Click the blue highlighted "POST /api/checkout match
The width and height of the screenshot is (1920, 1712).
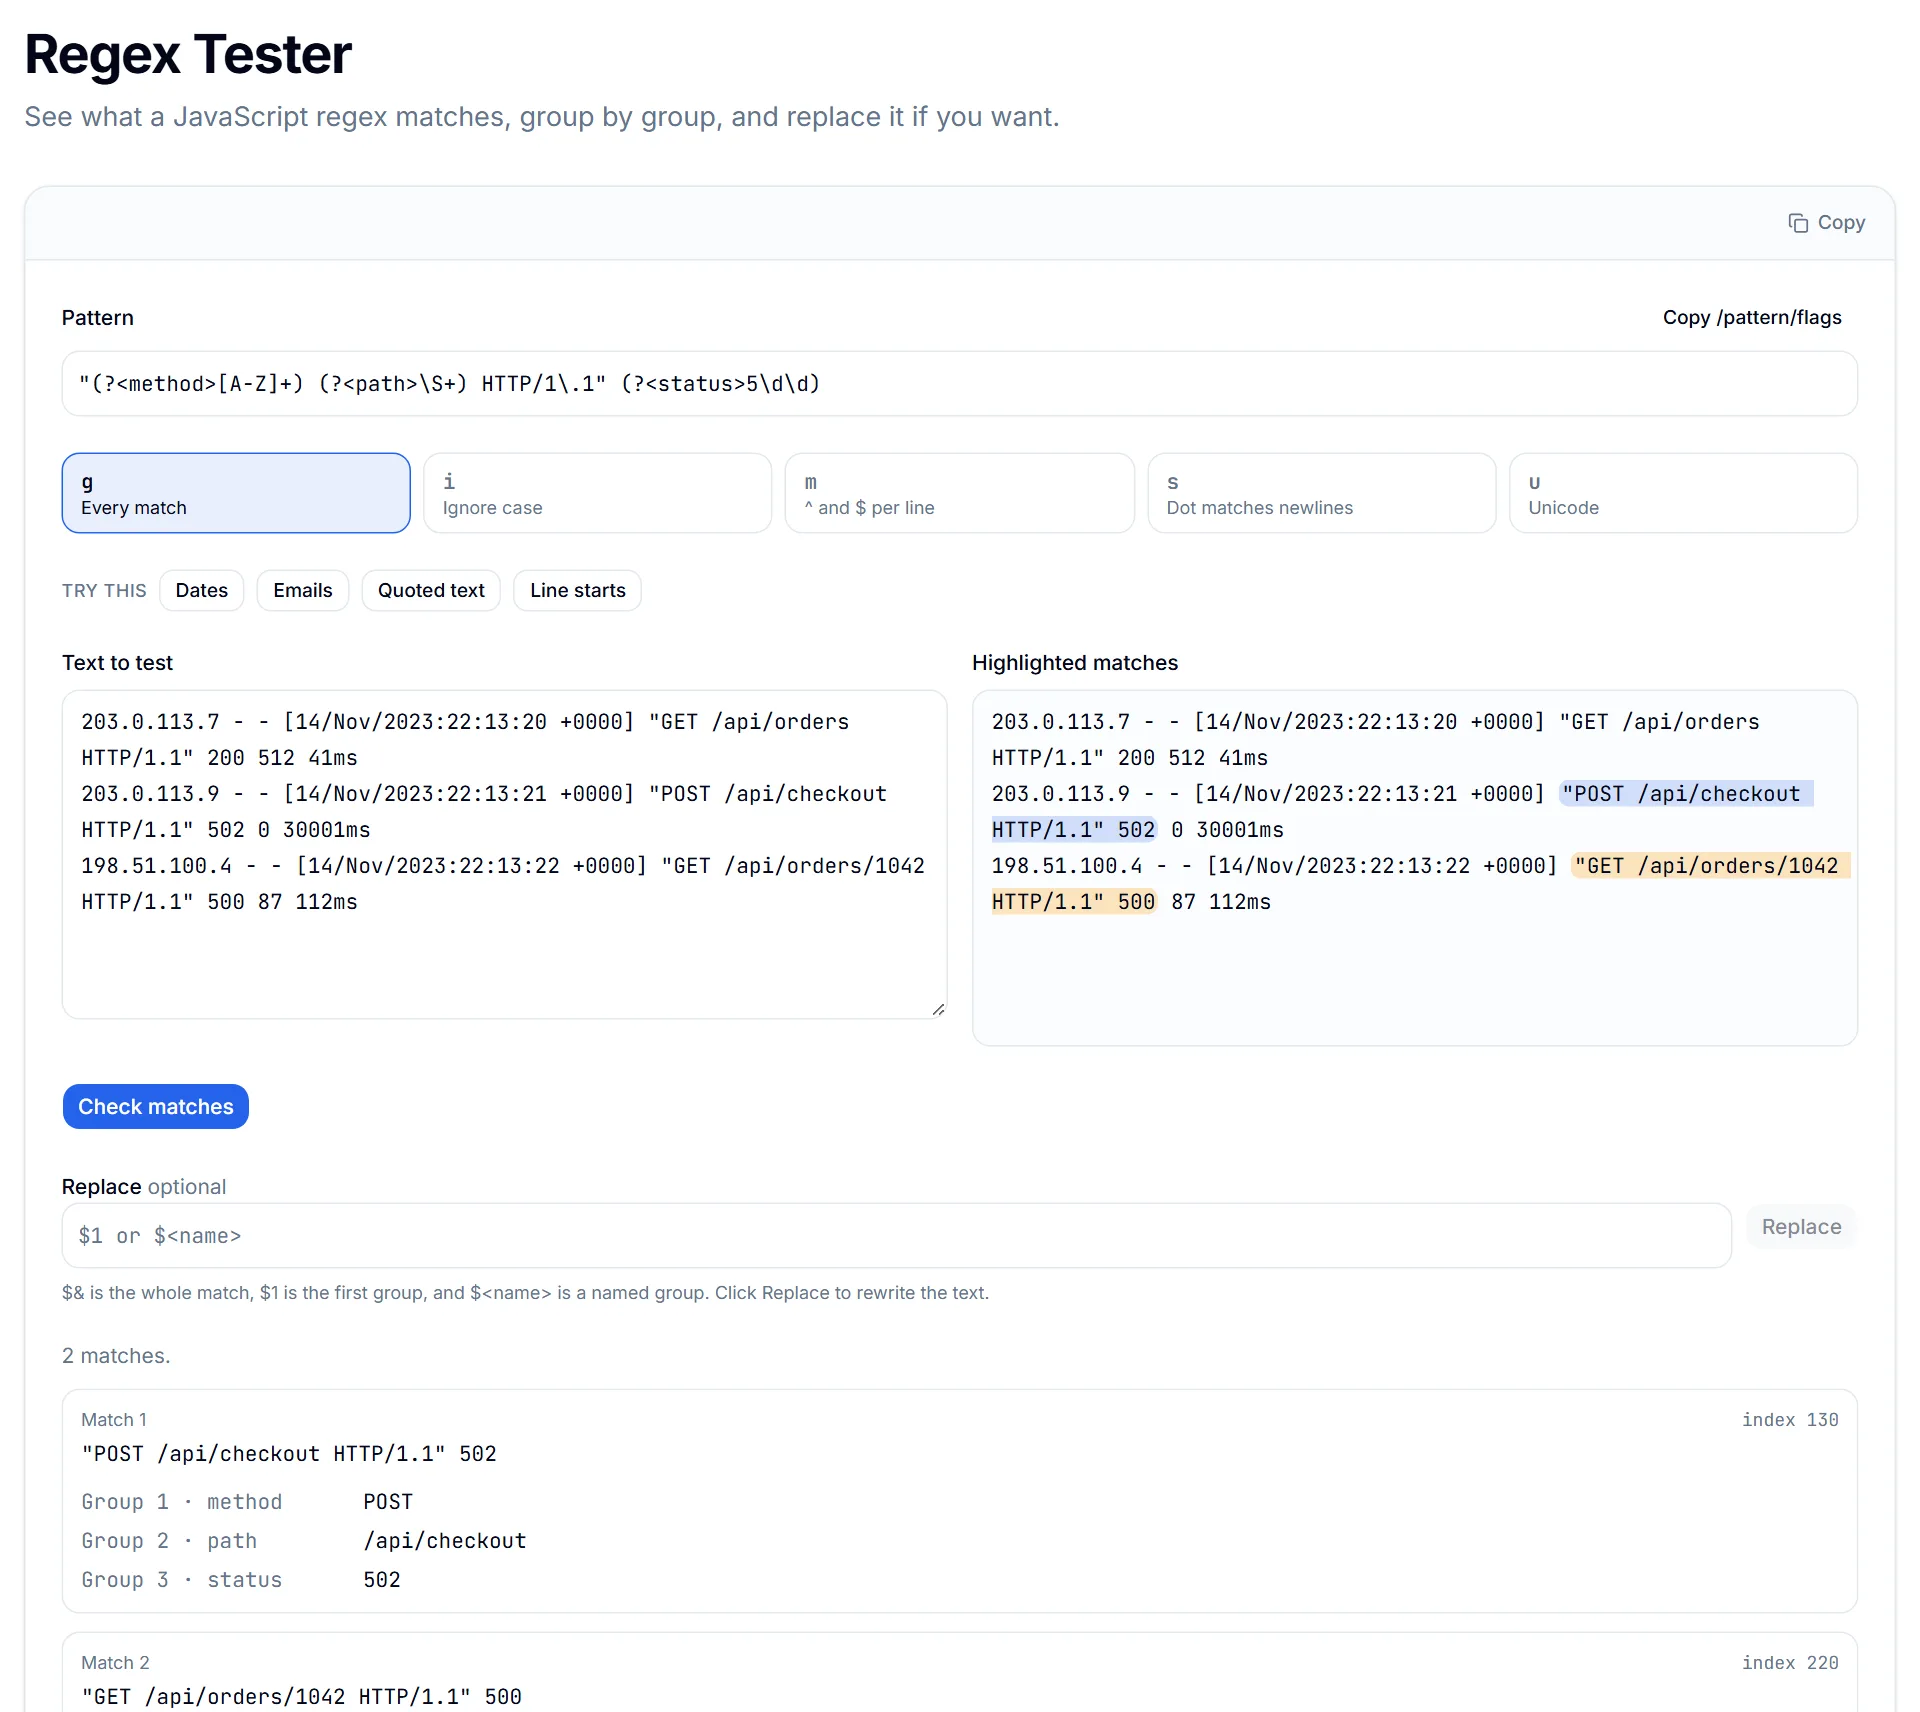tap(1685, 794)
